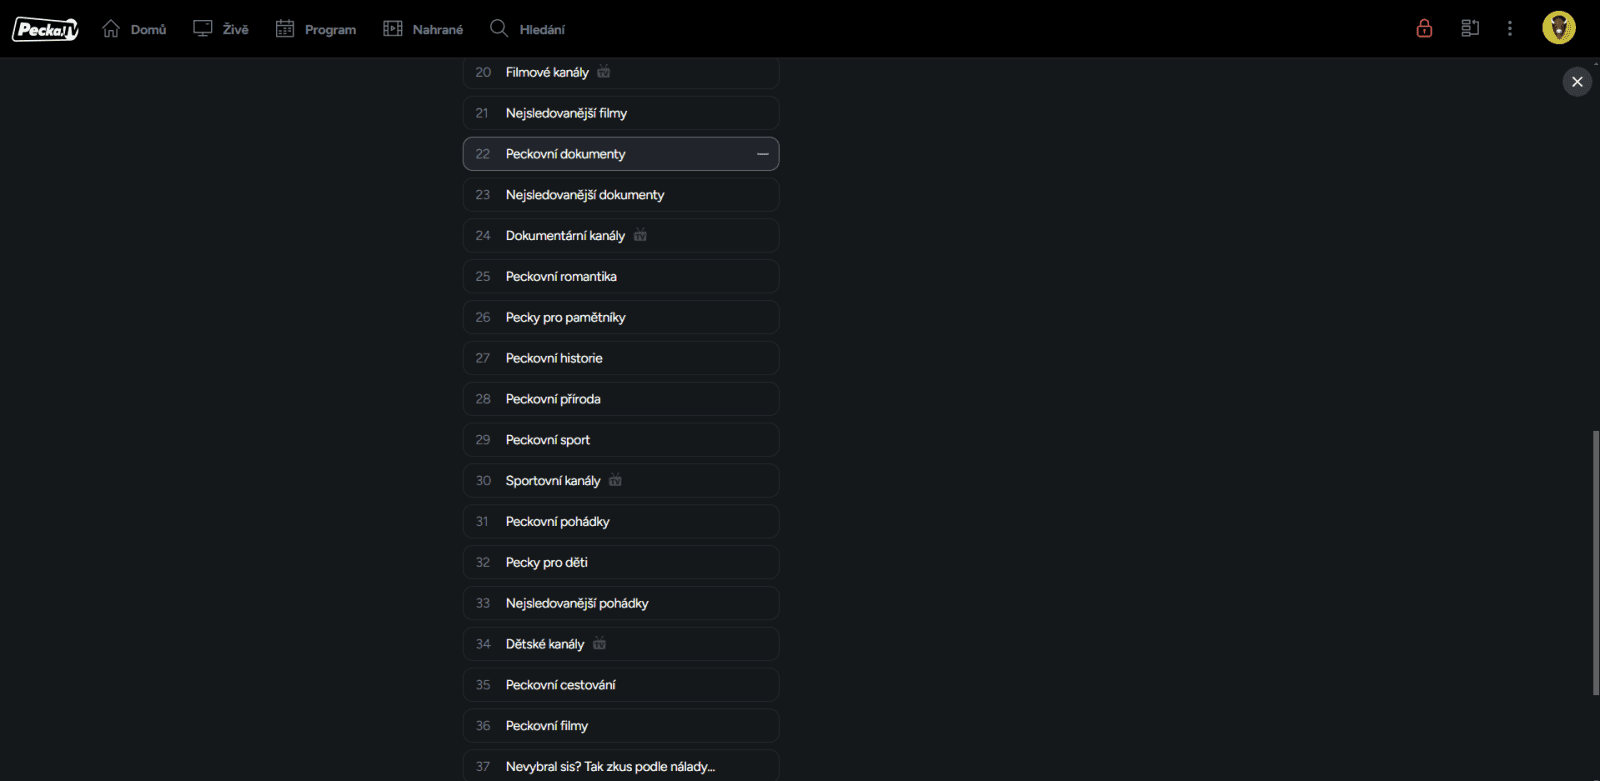Select row 32 Pecky pro děti
The height and width of the screenshot is (781, 1600).
click(x=621, y=562)
